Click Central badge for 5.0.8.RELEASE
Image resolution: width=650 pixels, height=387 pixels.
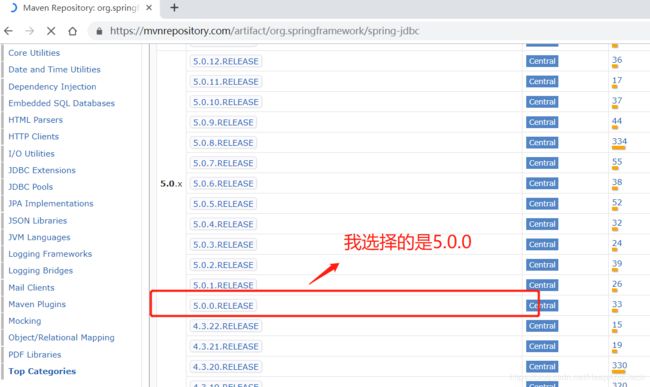coord(542,143)
